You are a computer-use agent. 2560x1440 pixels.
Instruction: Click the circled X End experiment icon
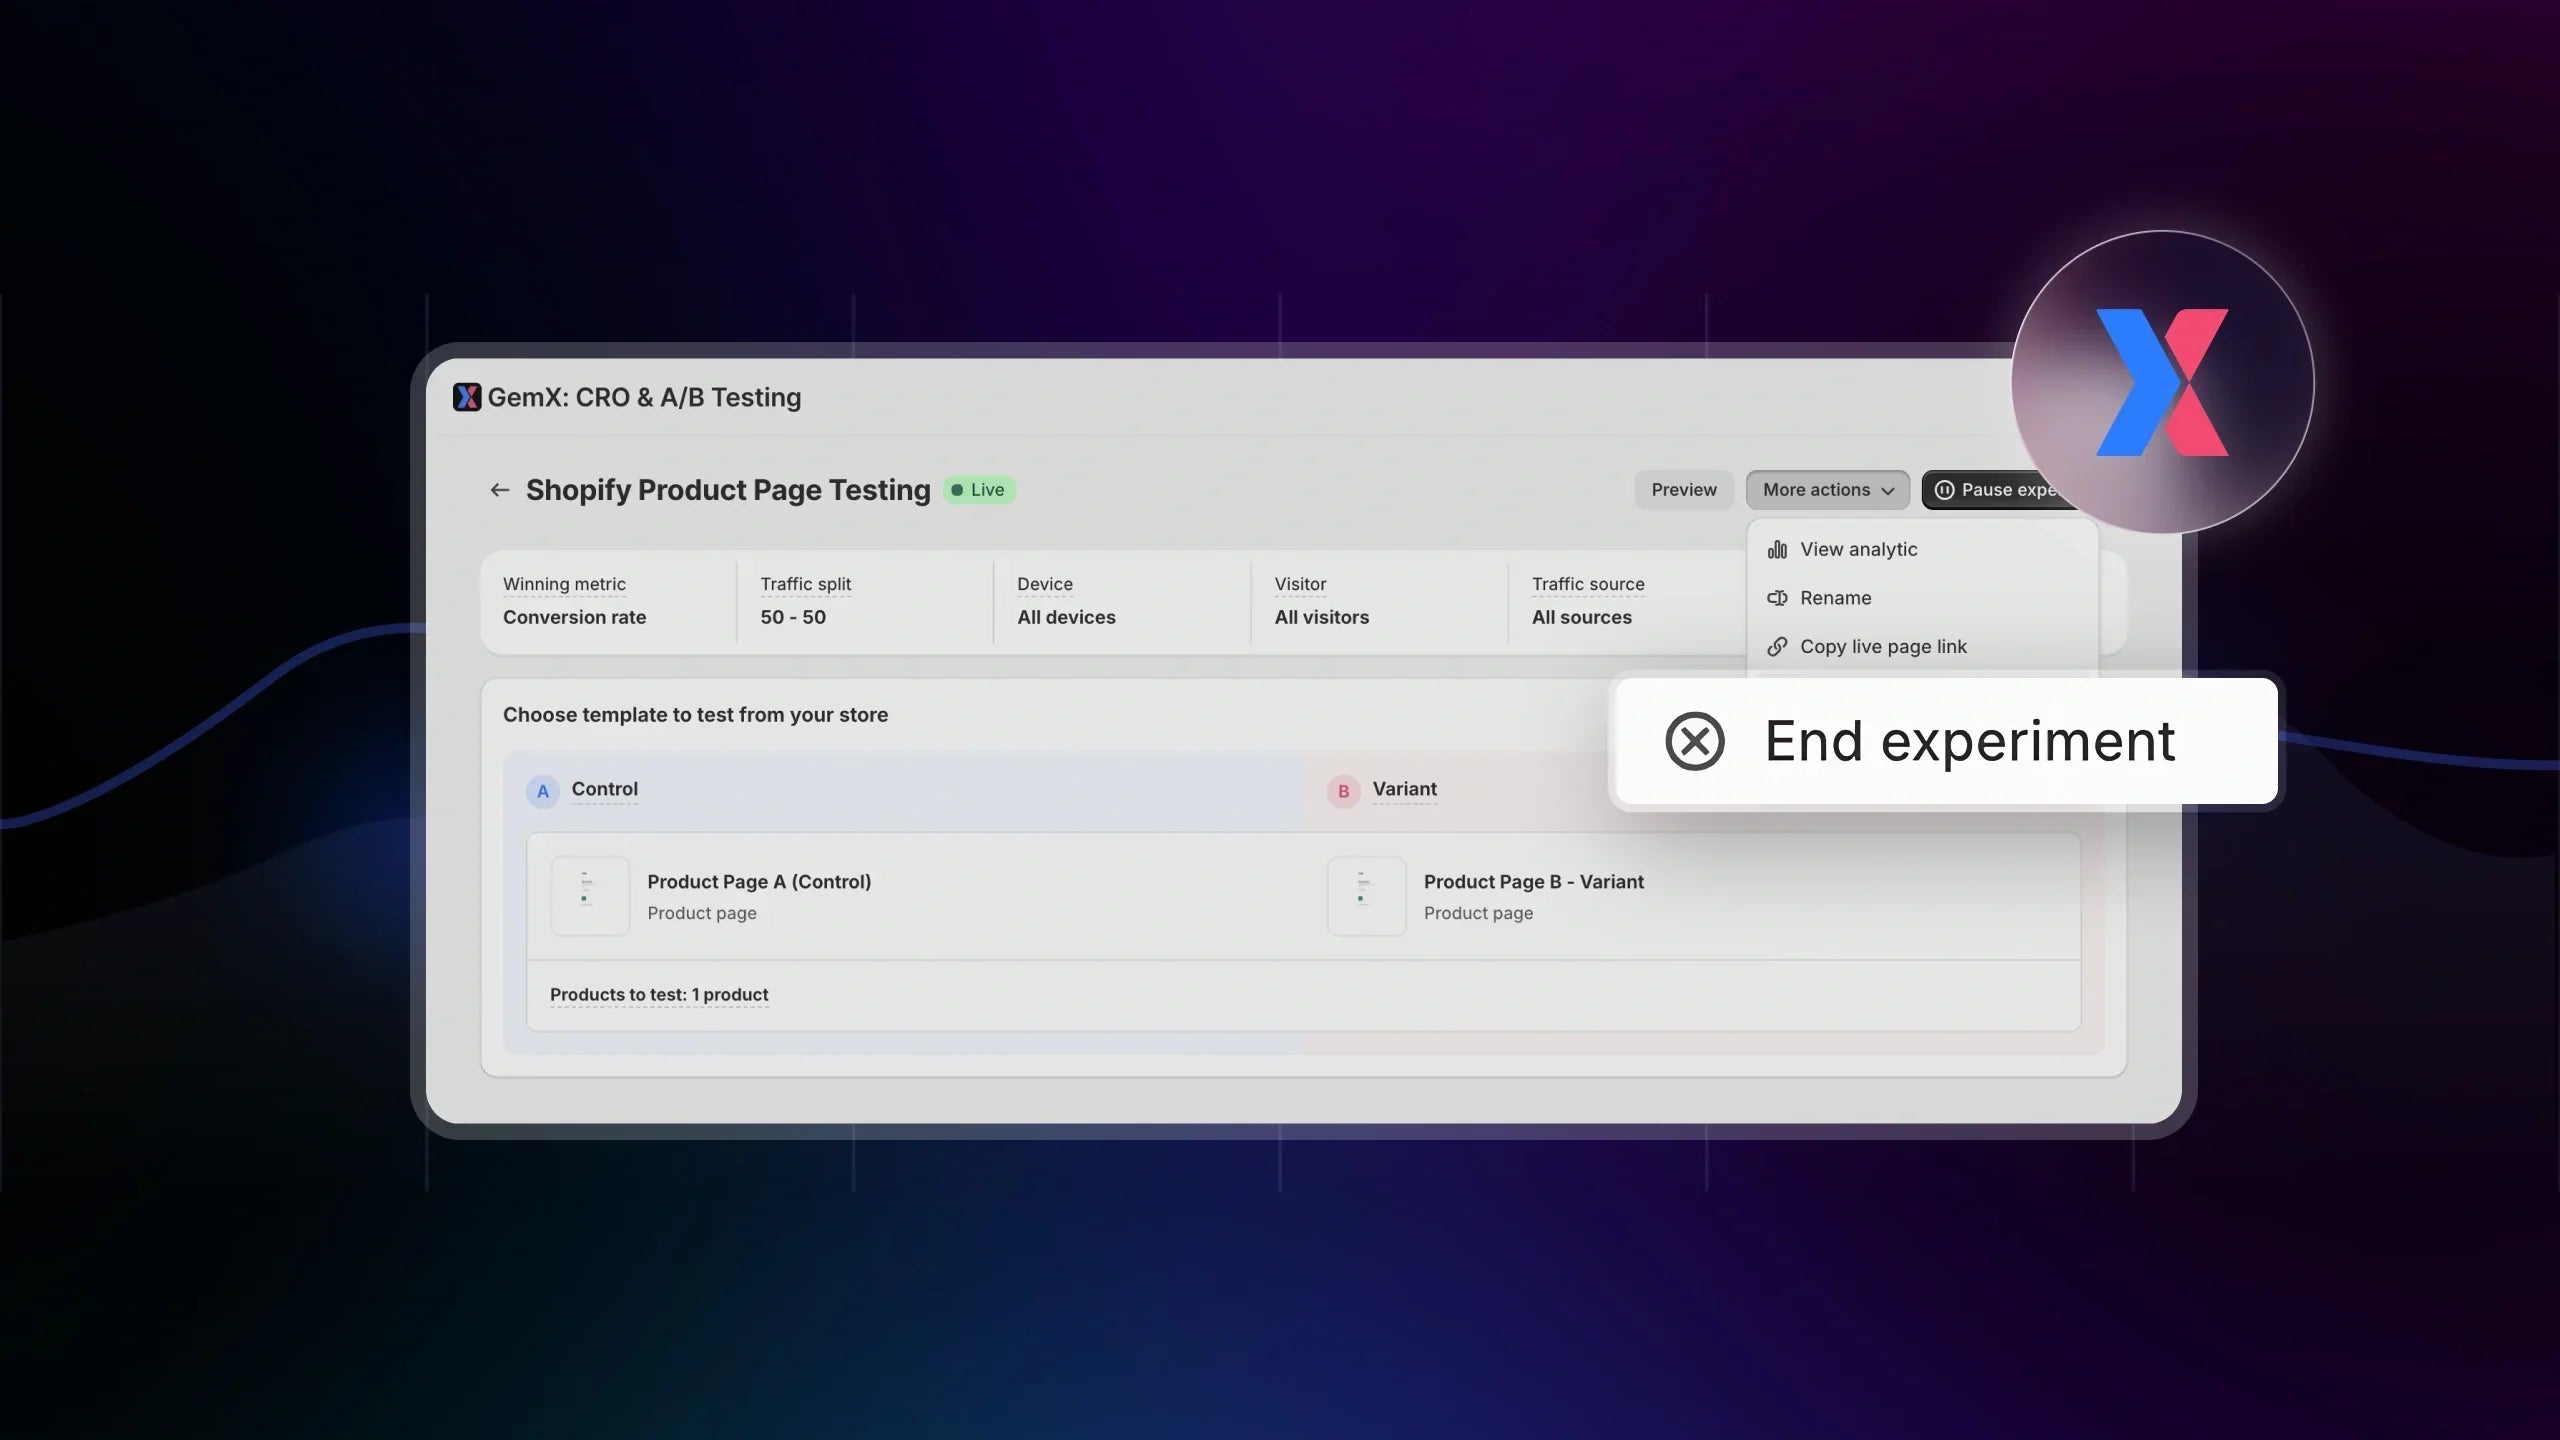click(x=1695, y=741)
